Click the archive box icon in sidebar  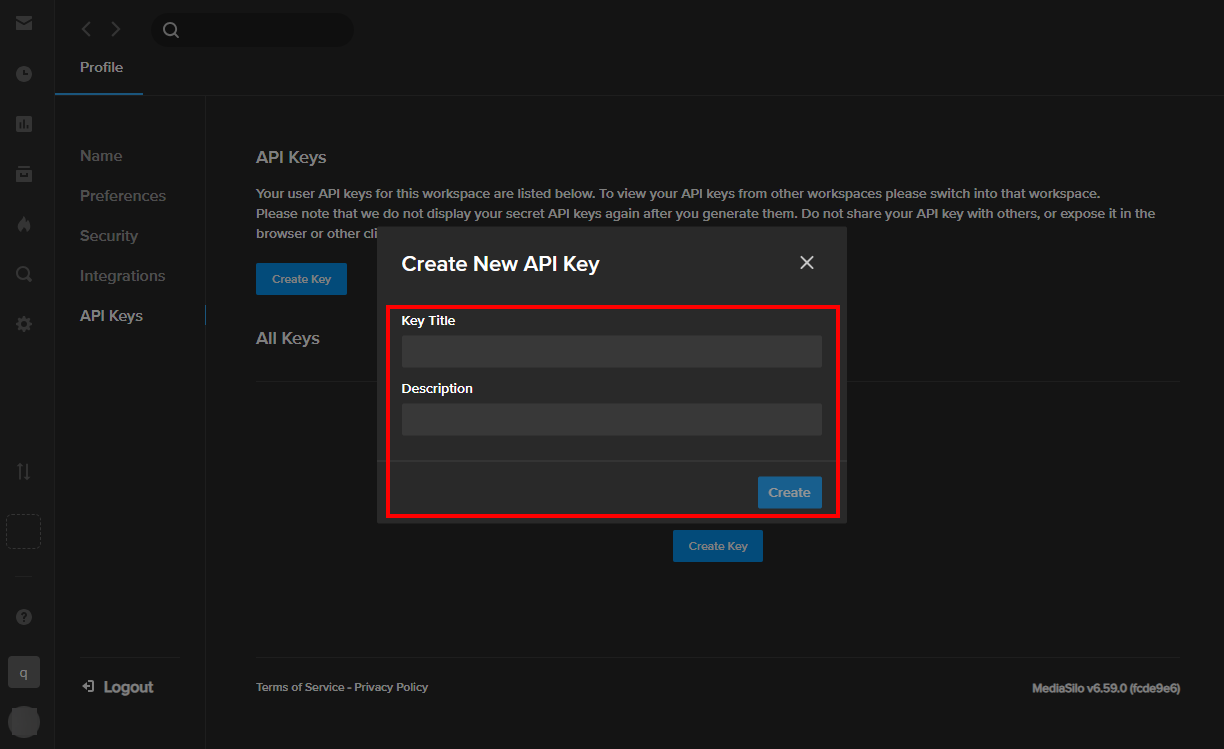[24, 174]
